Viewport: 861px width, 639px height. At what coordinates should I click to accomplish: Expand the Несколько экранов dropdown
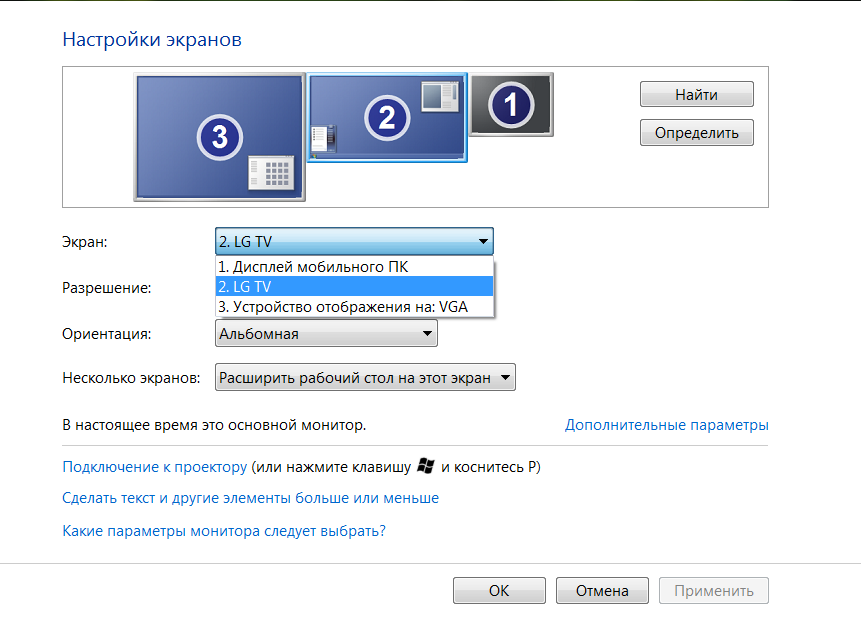click(365, 378)
